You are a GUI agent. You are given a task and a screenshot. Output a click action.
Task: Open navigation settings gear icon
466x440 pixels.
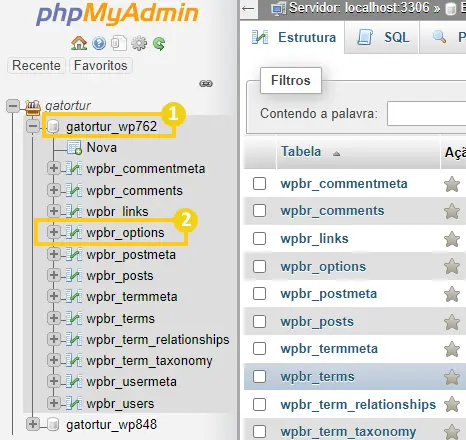click(139, 43)
